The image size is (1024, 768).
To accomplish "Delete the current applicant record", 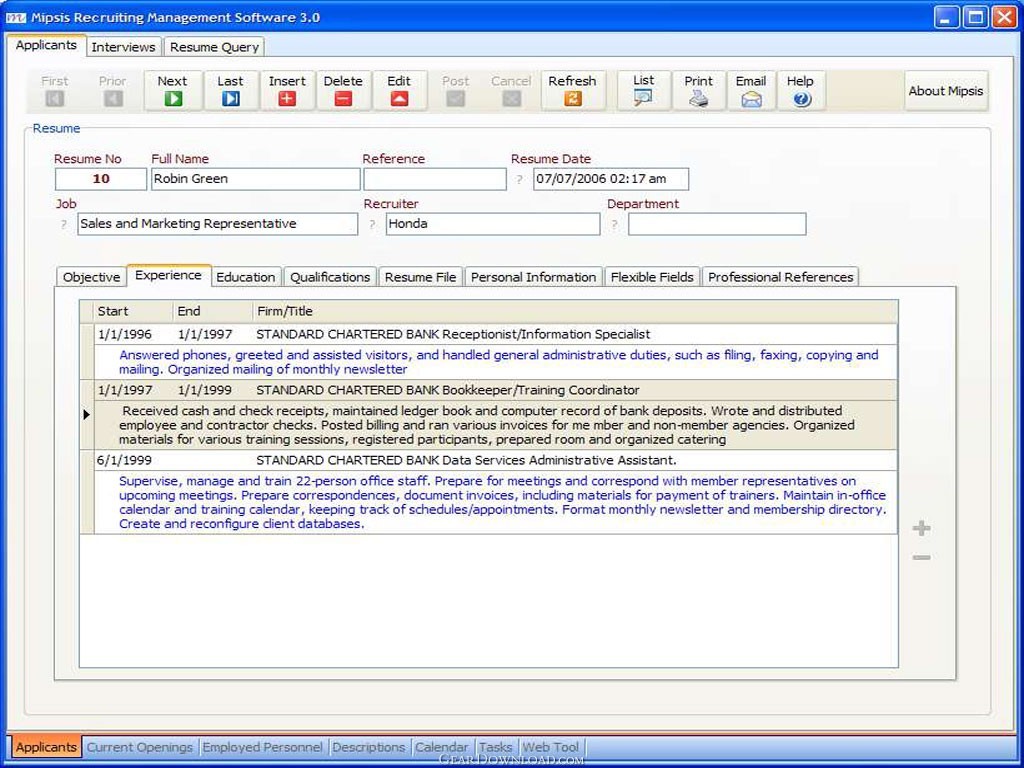I will pos(343,90).
